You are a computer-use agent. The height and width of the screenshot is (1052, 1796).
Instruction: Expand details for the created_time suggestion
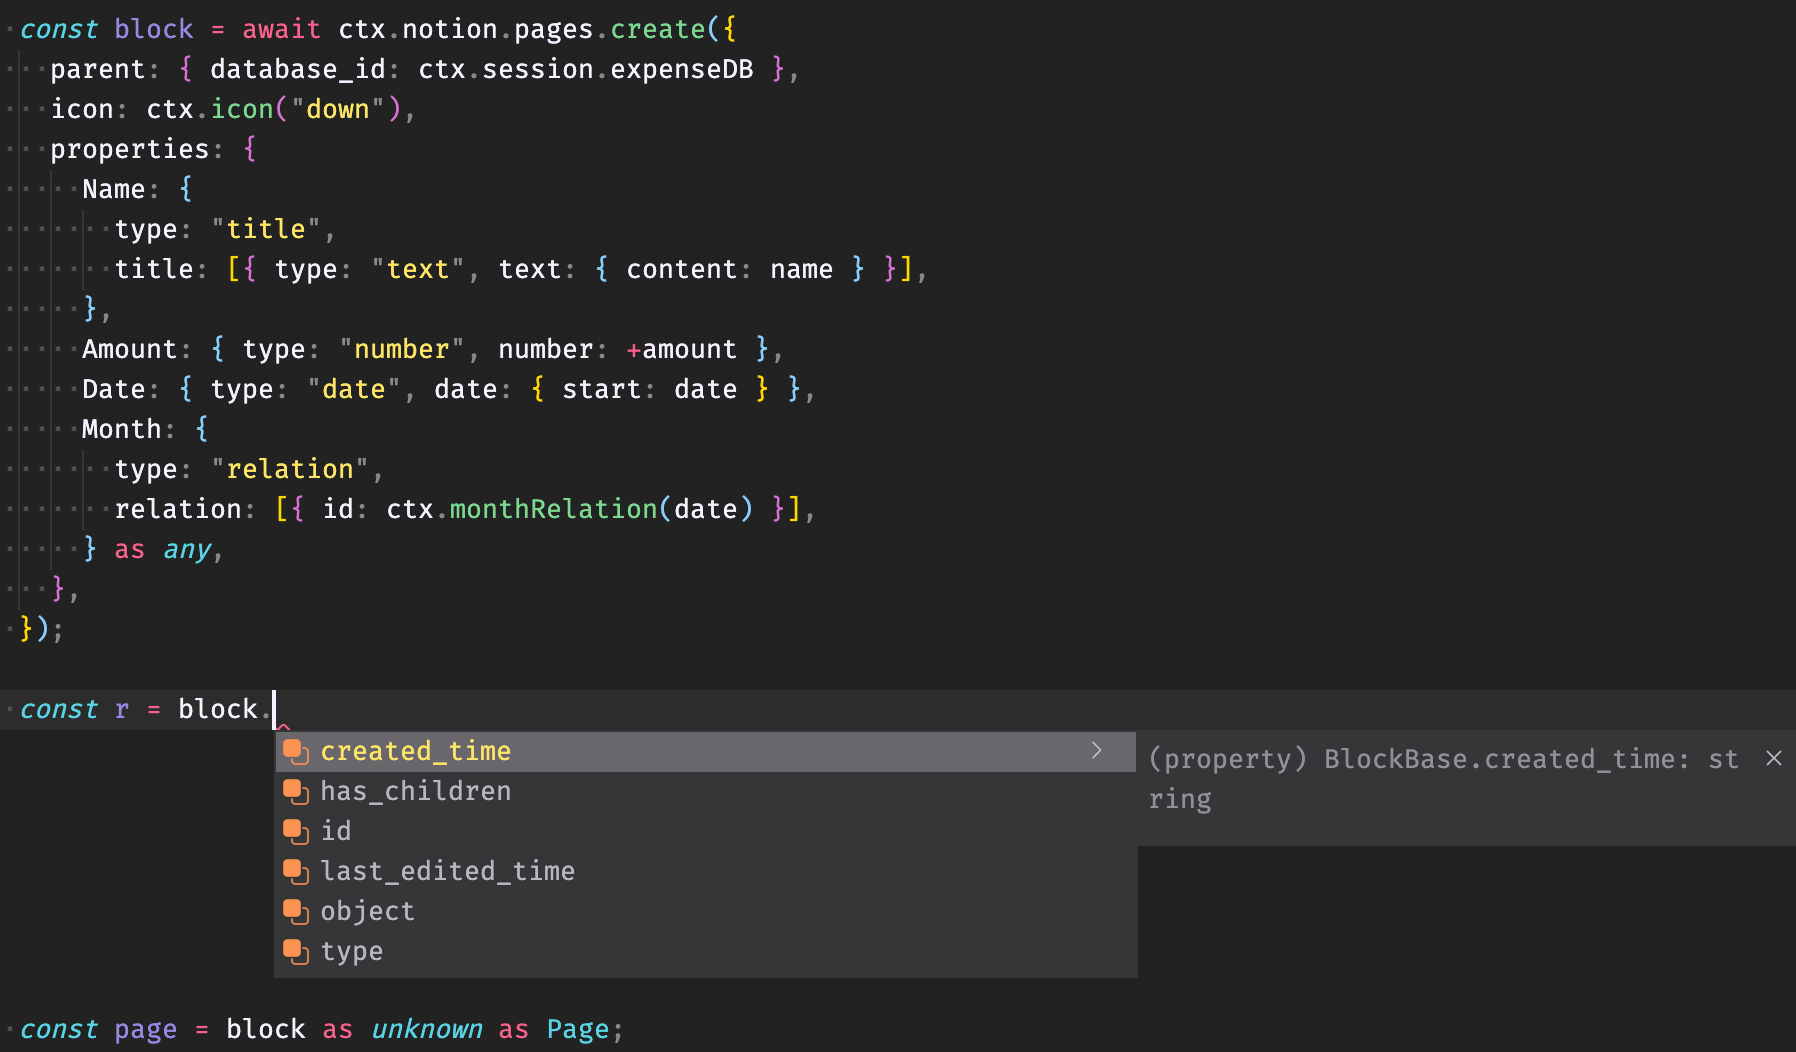pyautogui.click(x=1096, y=750)
